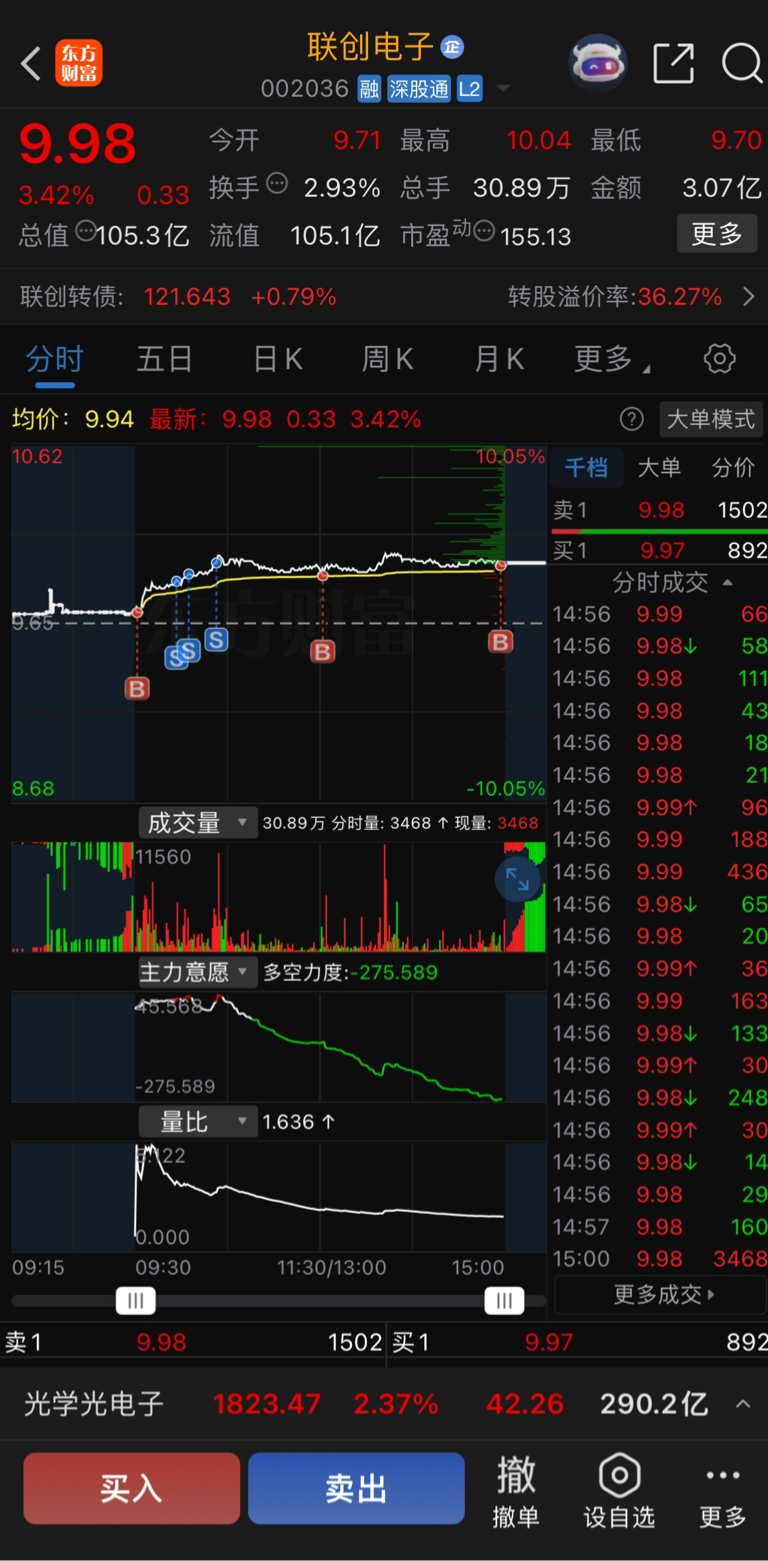Switch to the 分时 tab

point(55,359)
